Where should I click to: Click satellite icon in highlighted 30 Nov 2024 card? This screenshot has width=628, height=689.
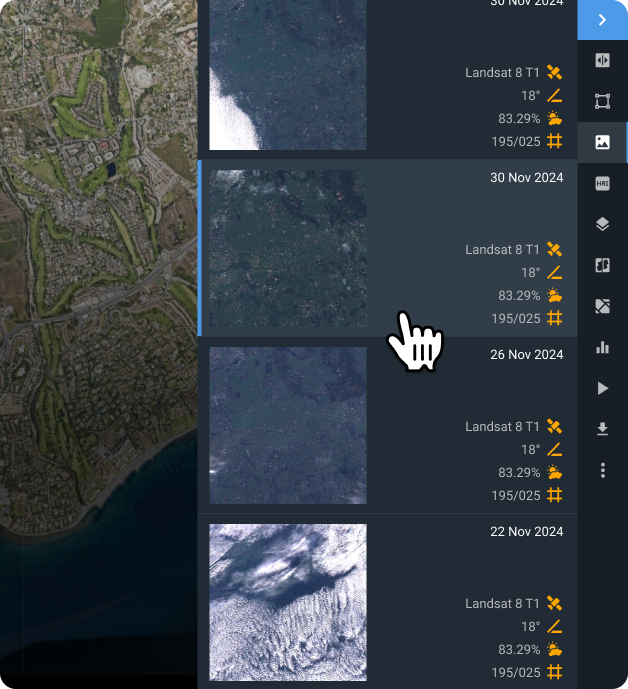tap(555, 250)
